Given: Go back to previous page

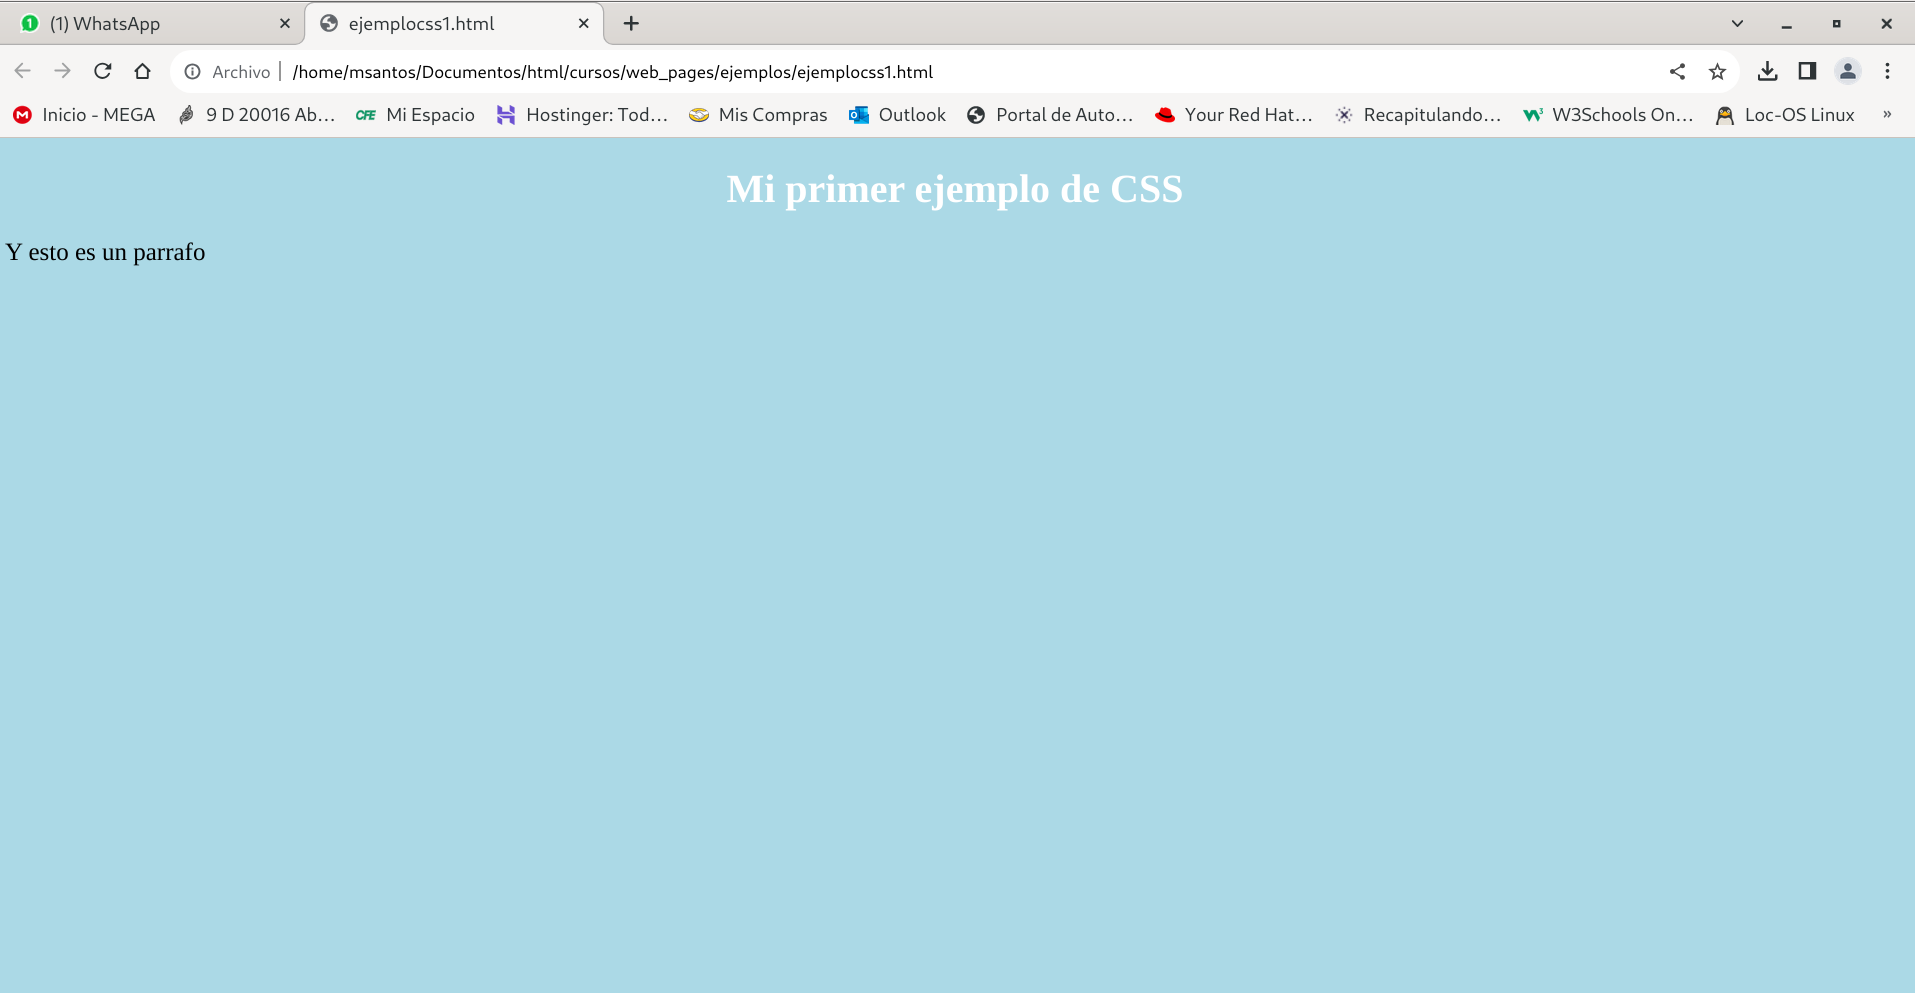Looking at the screenshot, I should pyautogui.click(x=22, y=71).
